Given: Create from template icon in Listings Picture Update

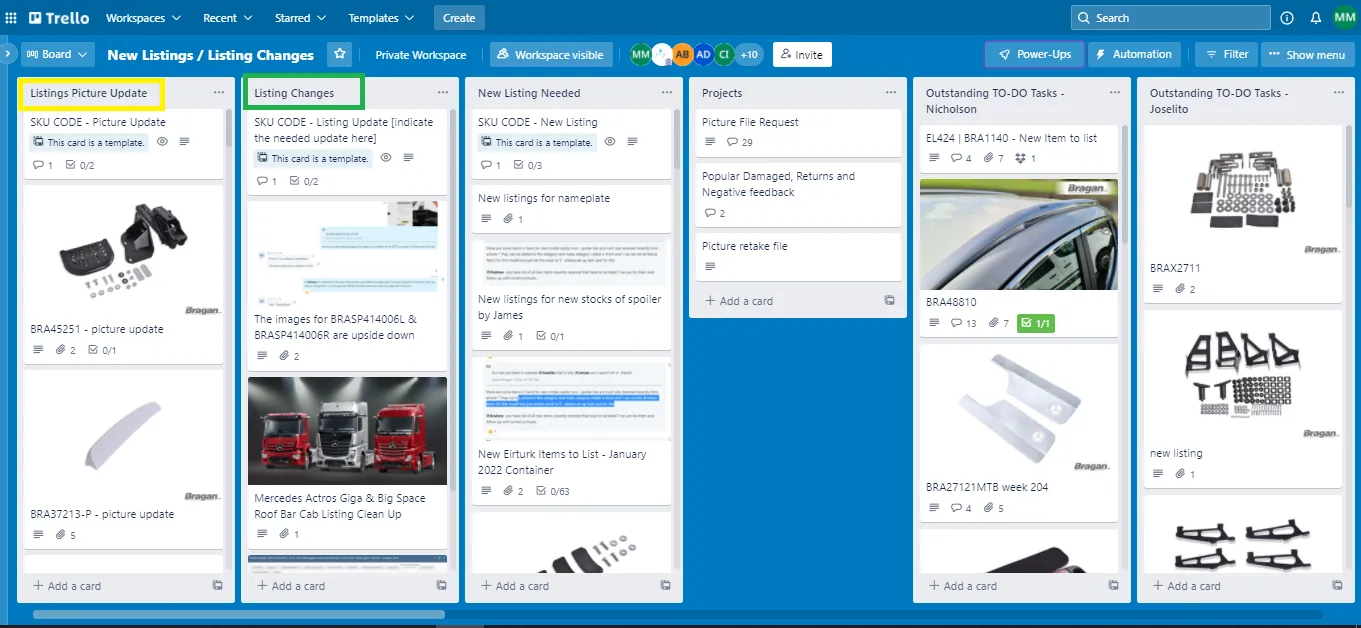Looking at the screenshot, I should point(217,586).
